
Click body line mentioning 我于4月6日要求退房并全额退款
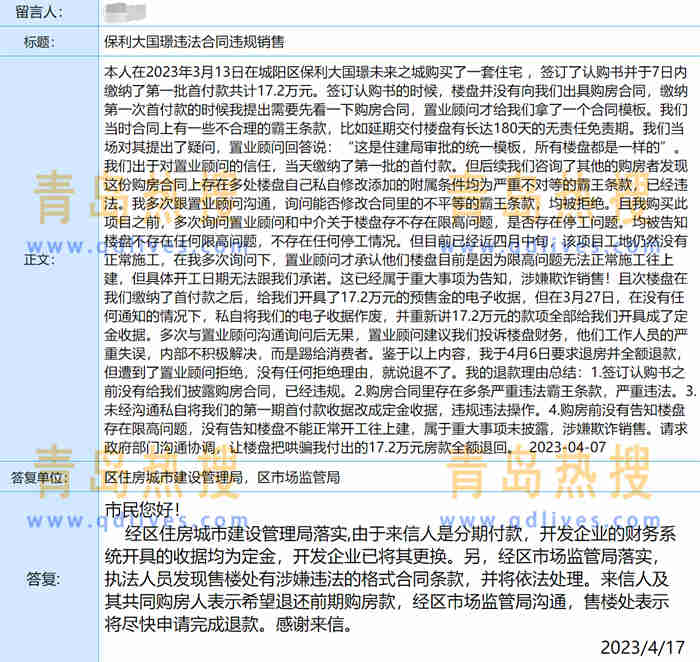pyautogui.click(x=393, y=354)
